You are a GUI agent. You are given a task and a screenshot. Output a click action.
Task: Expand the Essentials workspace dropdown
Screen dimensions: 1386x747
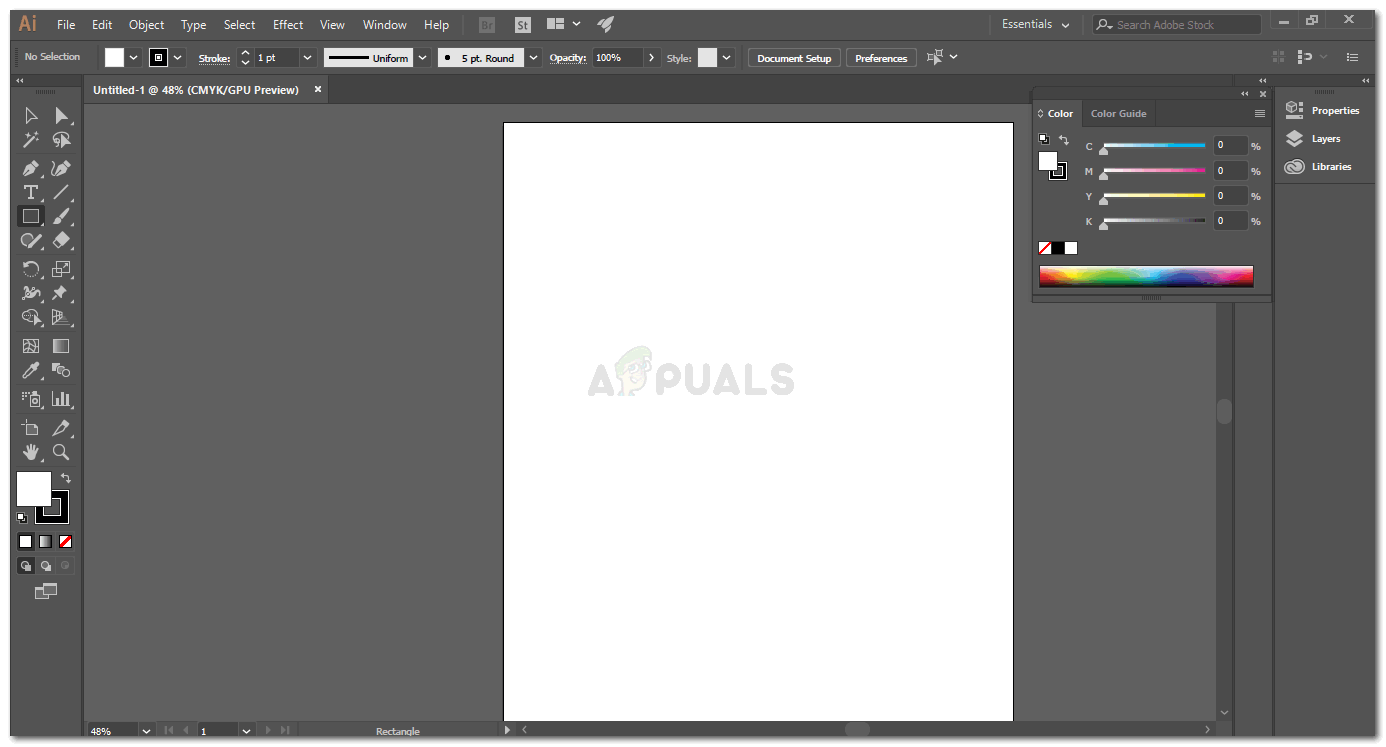(x=1036, y=24)
